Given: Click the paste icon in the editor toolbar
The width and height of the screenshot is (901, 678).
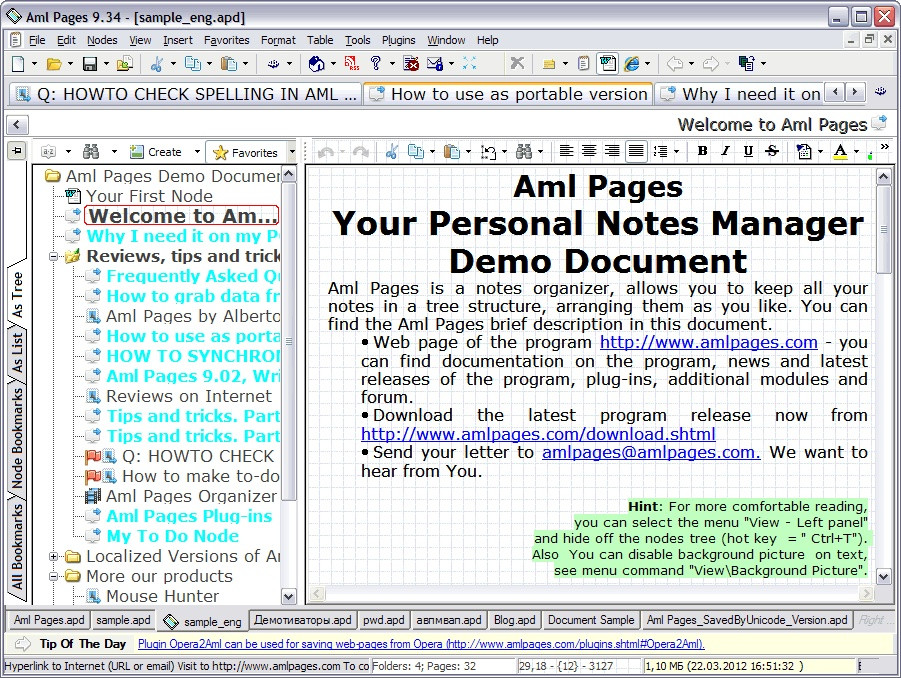Looking at the screenshot, I should 452,152.
